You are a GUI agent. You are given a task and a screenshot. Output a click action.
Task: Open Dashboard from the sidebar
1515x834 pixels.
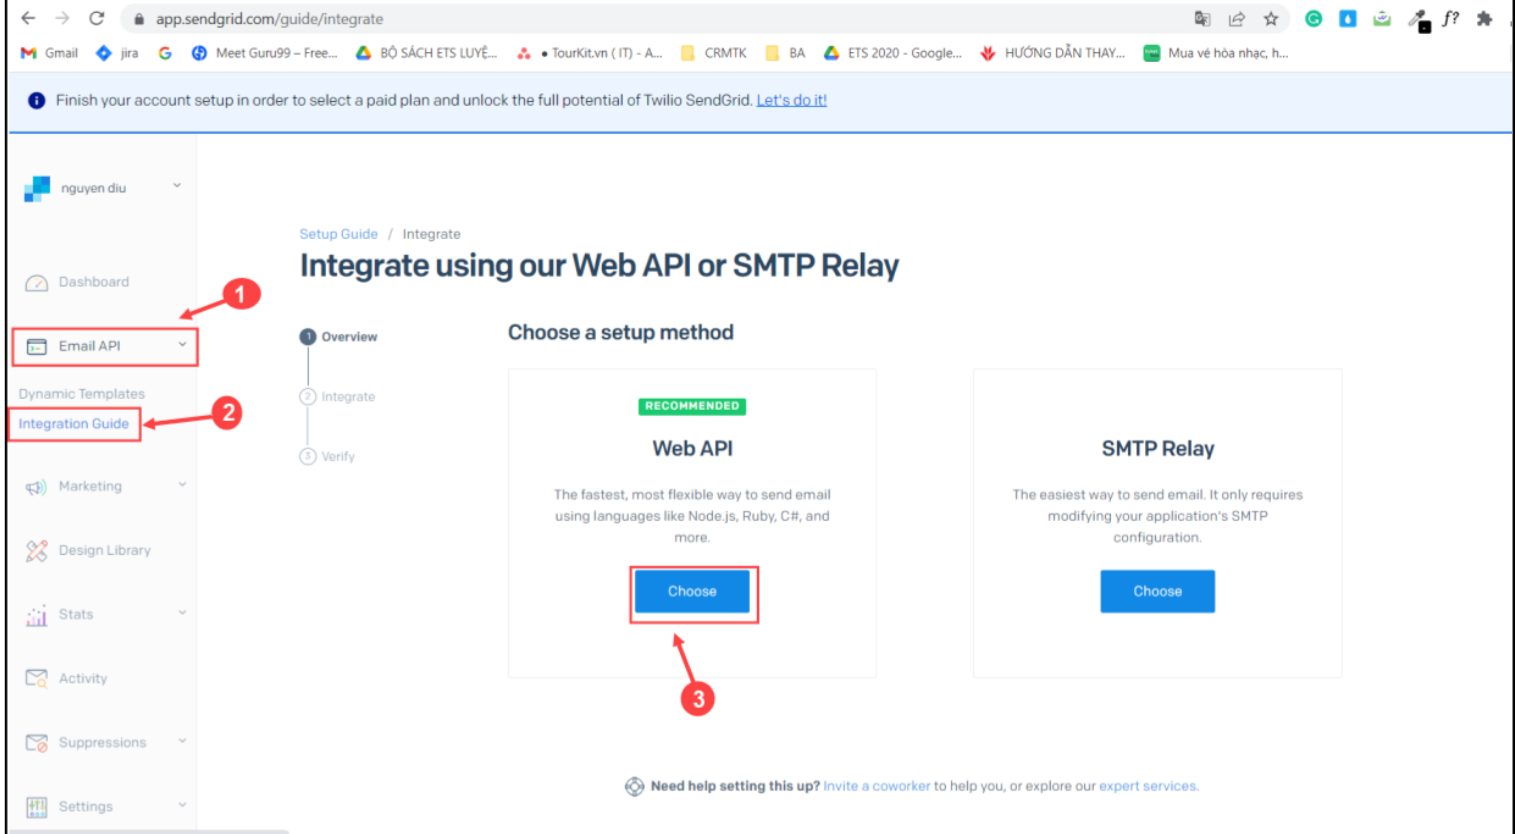tap(93, 282)
